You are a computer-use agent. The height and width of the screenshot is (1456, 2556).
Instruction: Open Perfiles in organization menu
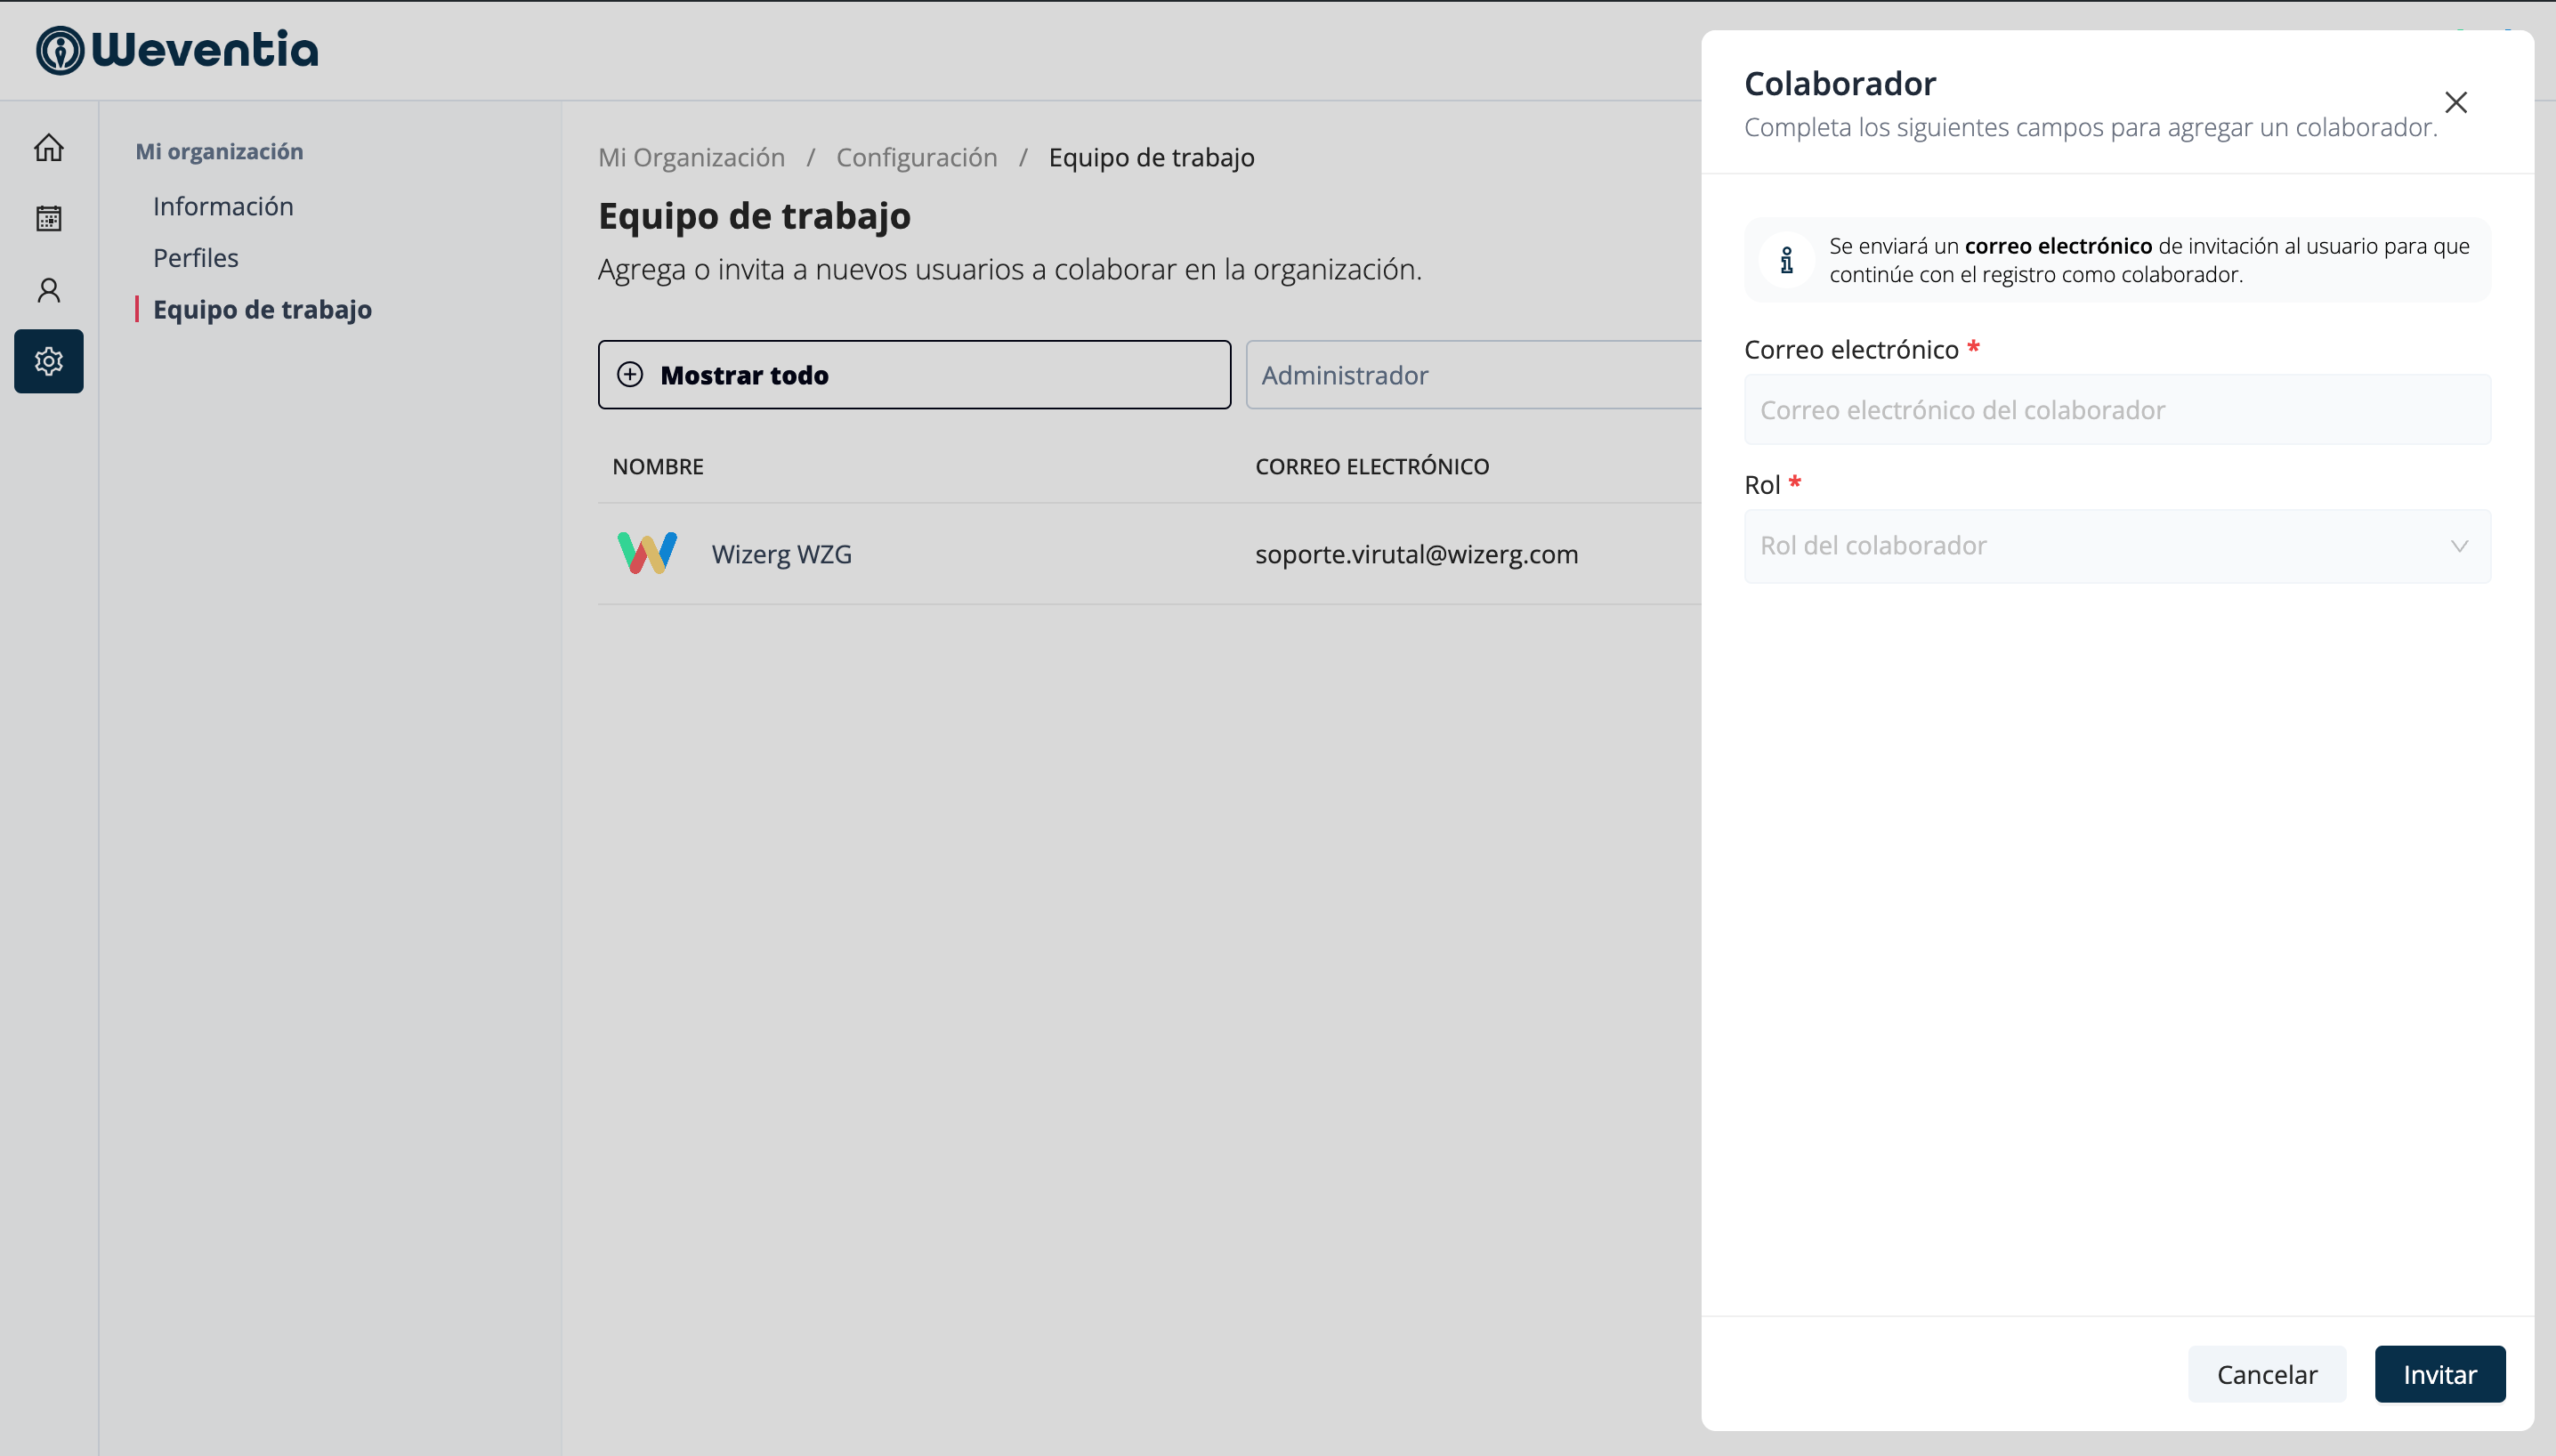pyautogui.click(x=196, y=258)
